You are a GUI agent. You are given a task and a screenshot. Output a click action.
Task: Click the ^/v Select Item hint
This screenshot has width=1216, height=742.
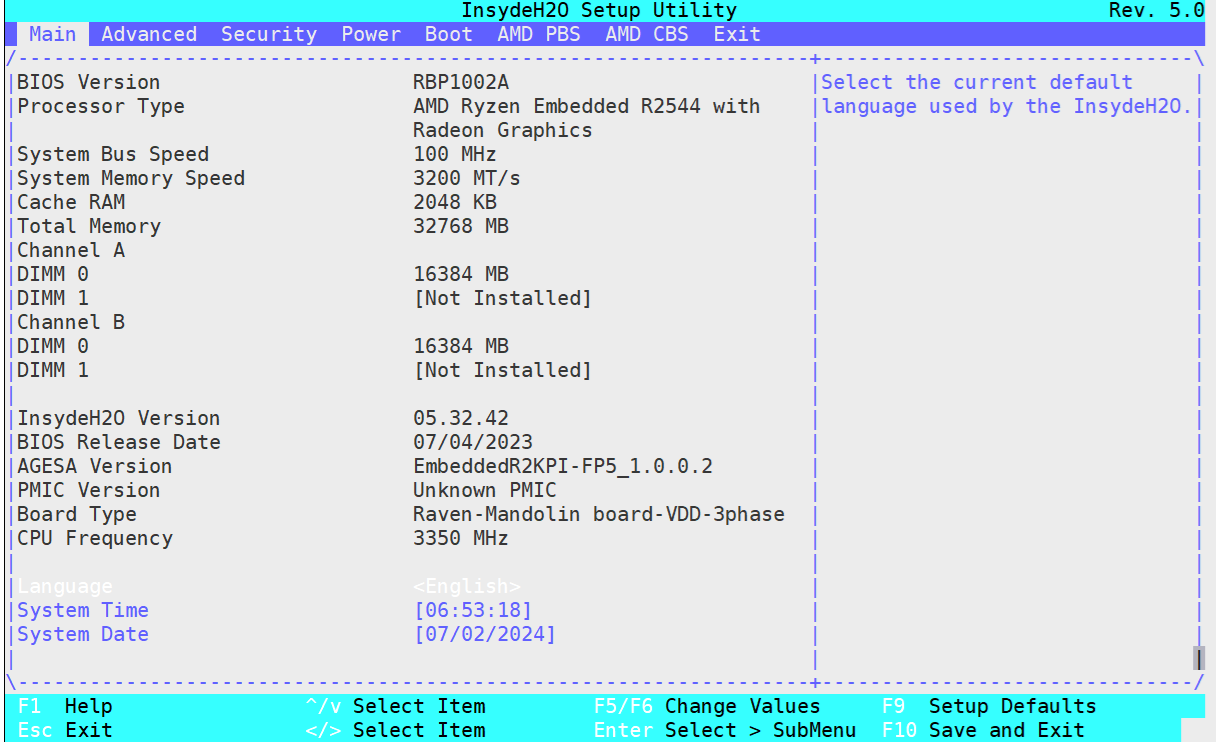click(x=395, y=706)
